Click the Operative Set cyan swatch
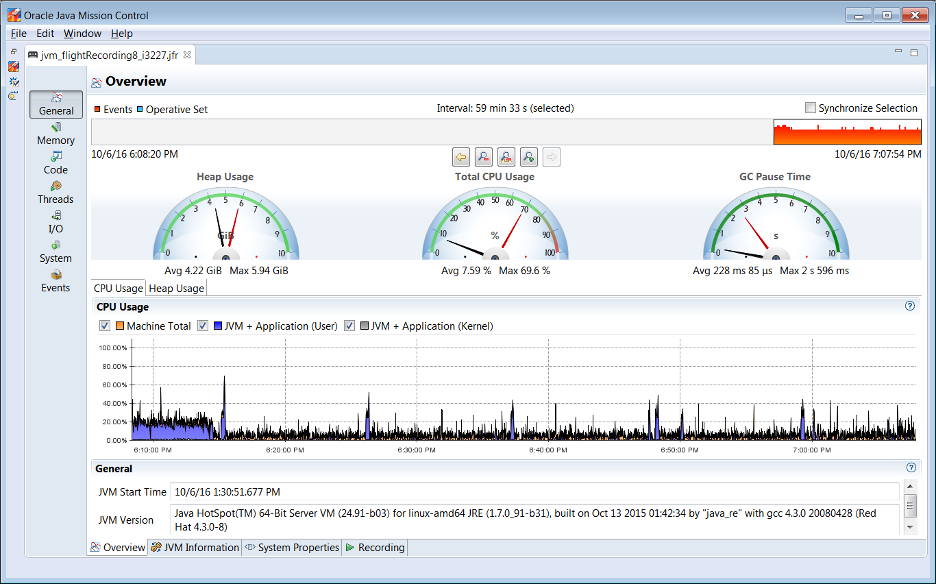 pos(140,109)
